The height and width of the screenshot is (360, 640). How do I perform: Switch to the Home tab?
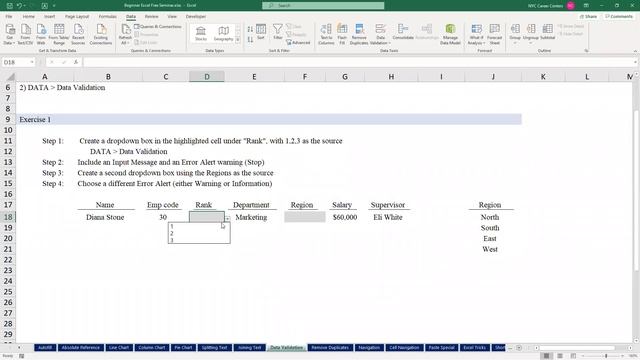pyautogui.click(x=29, y=17)
